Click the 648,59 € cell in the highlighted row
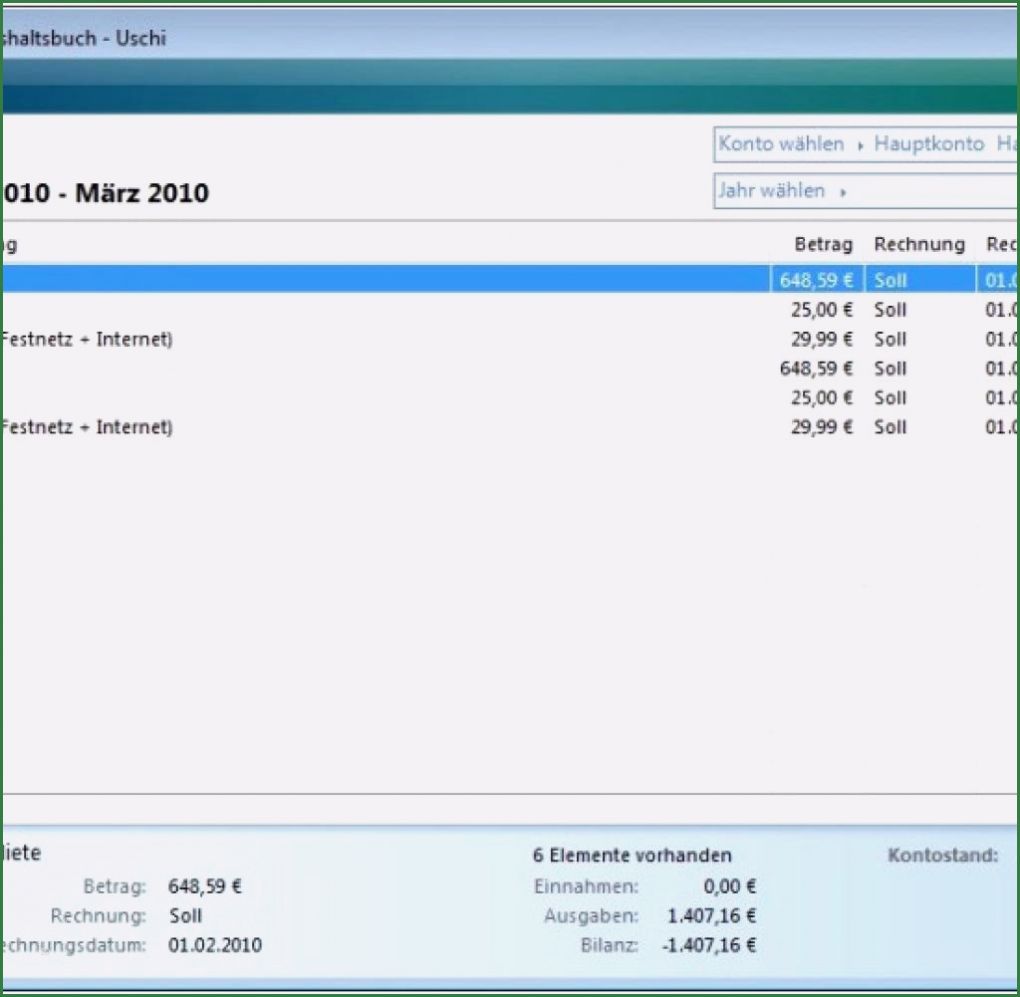1020x997 pixels. point(816,281)
